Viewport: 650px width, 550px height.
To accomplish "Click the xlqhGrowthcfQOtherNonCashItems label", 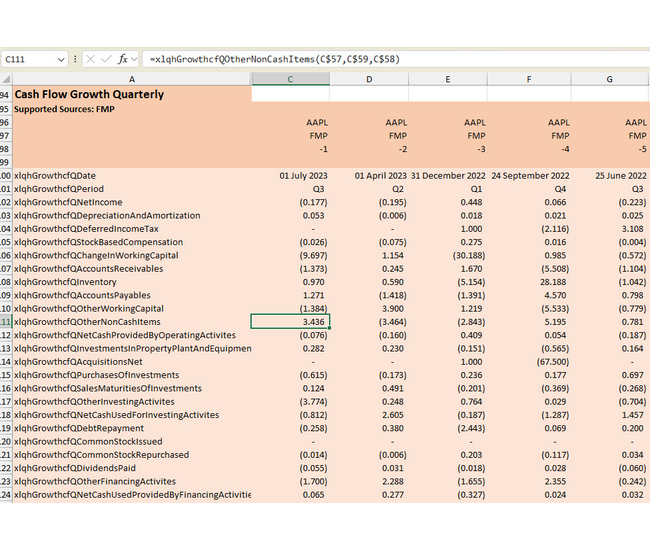I will coord(87,322).
